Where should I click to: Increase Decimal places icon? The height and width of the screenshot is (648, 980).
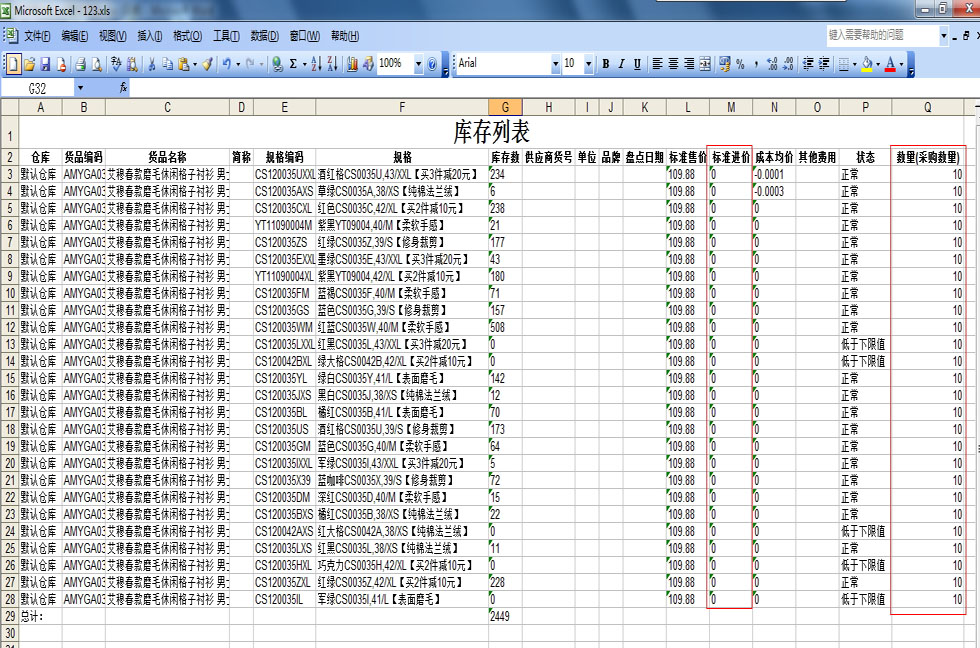[x=772, y=64]
